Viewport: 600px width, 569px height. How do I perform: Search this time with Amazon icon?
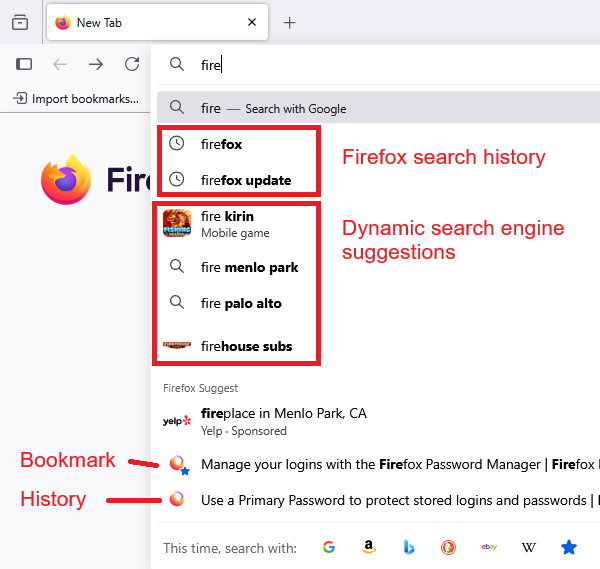[368, 547]
